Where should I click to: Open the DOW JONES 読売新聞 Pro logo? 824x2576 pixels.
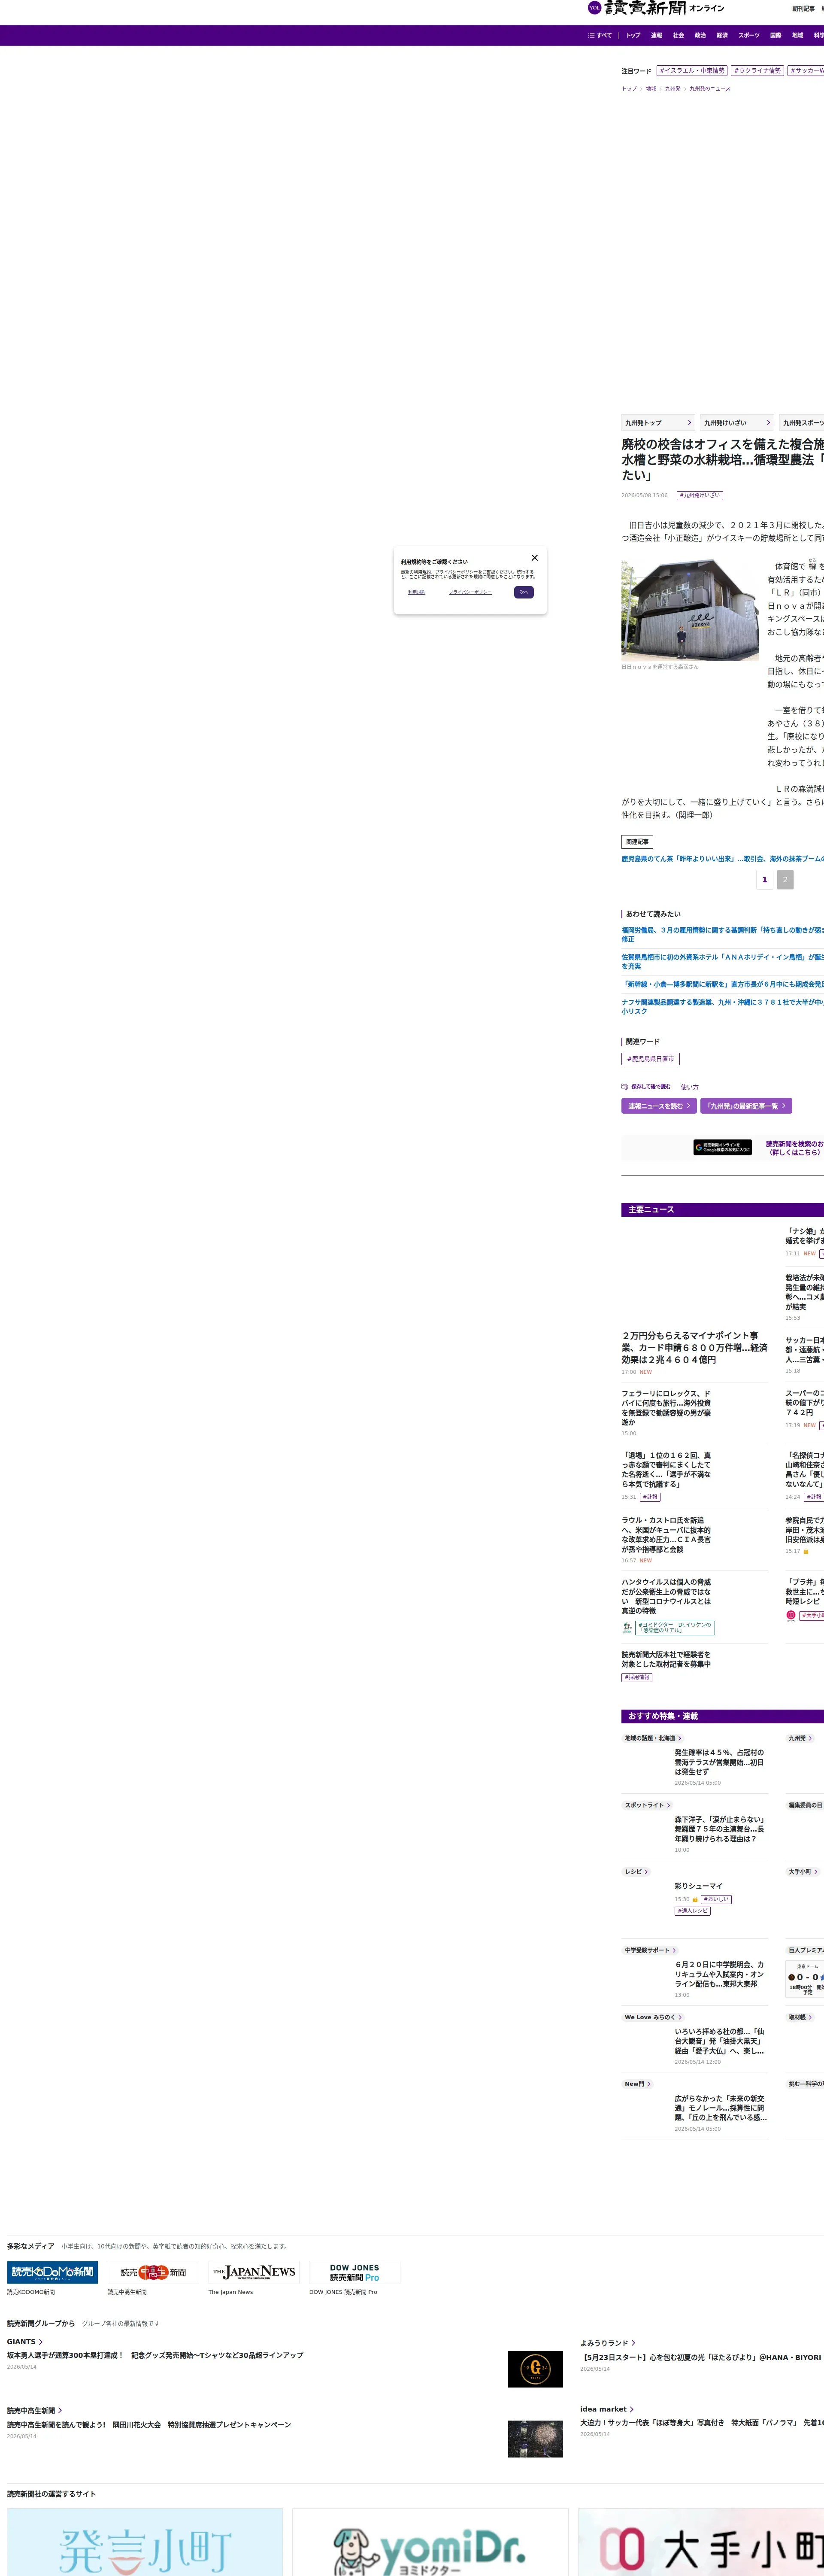click(355, 2272)
